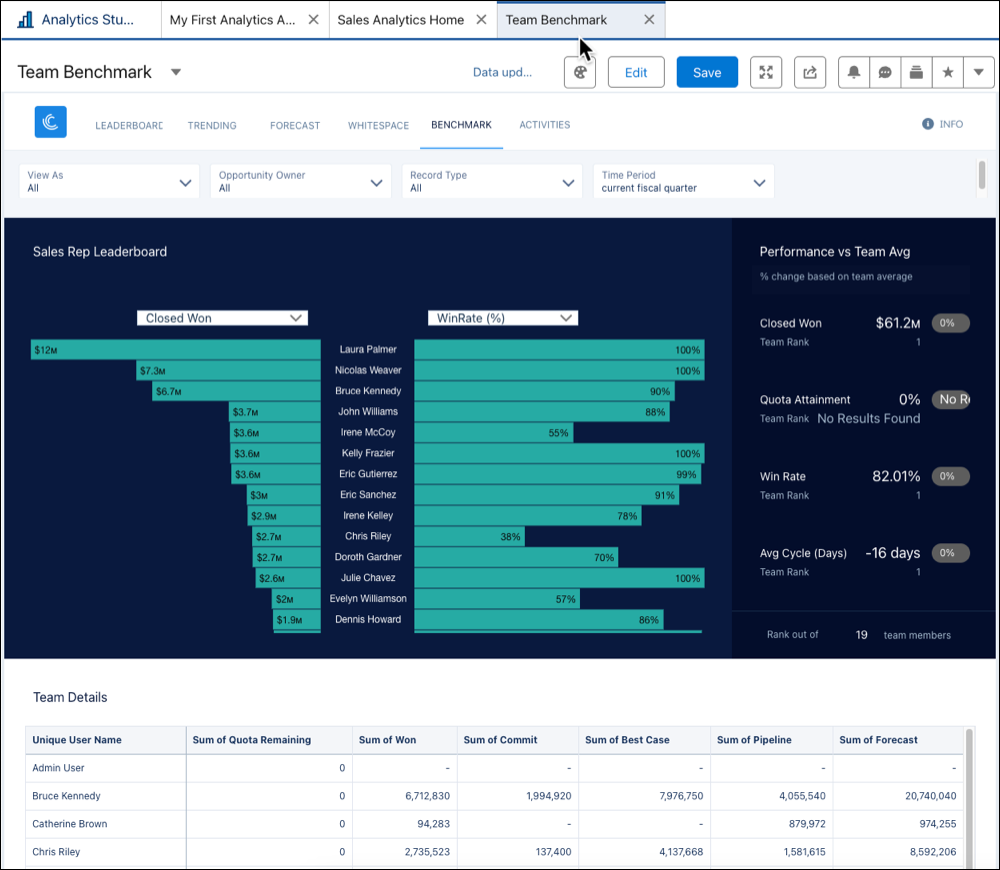Viewport: 1000px width, 870px height.
Task: Enter fullscreen presentation mode icon
Action: (766, 72)
